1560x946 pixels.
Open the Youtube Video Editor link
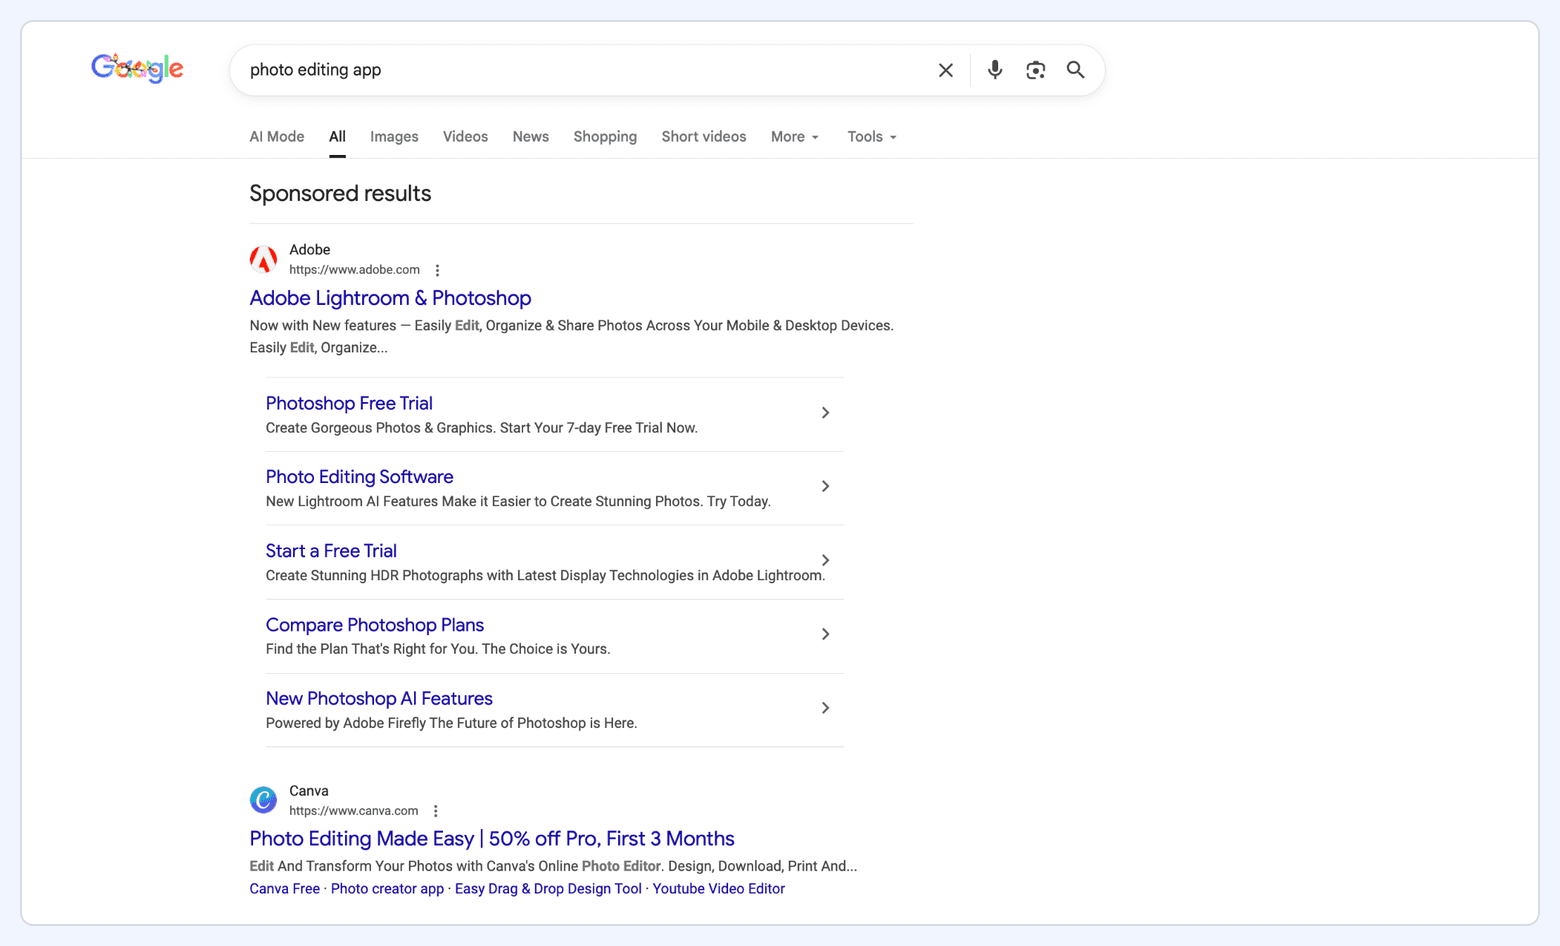(719, 888)
